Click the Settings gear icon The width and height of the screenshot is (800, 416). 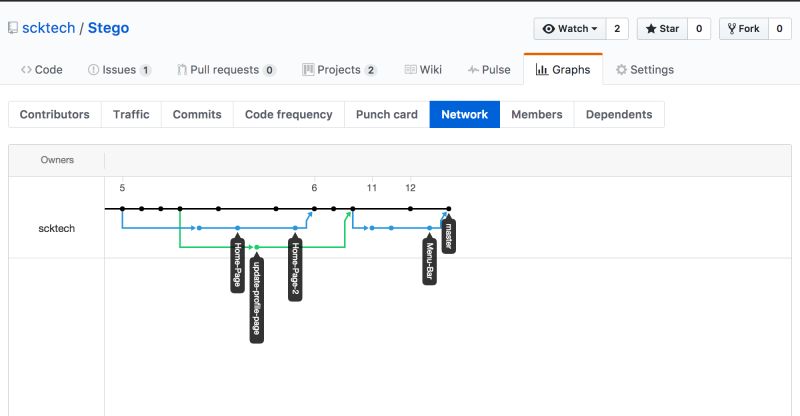tap(621, 70)
